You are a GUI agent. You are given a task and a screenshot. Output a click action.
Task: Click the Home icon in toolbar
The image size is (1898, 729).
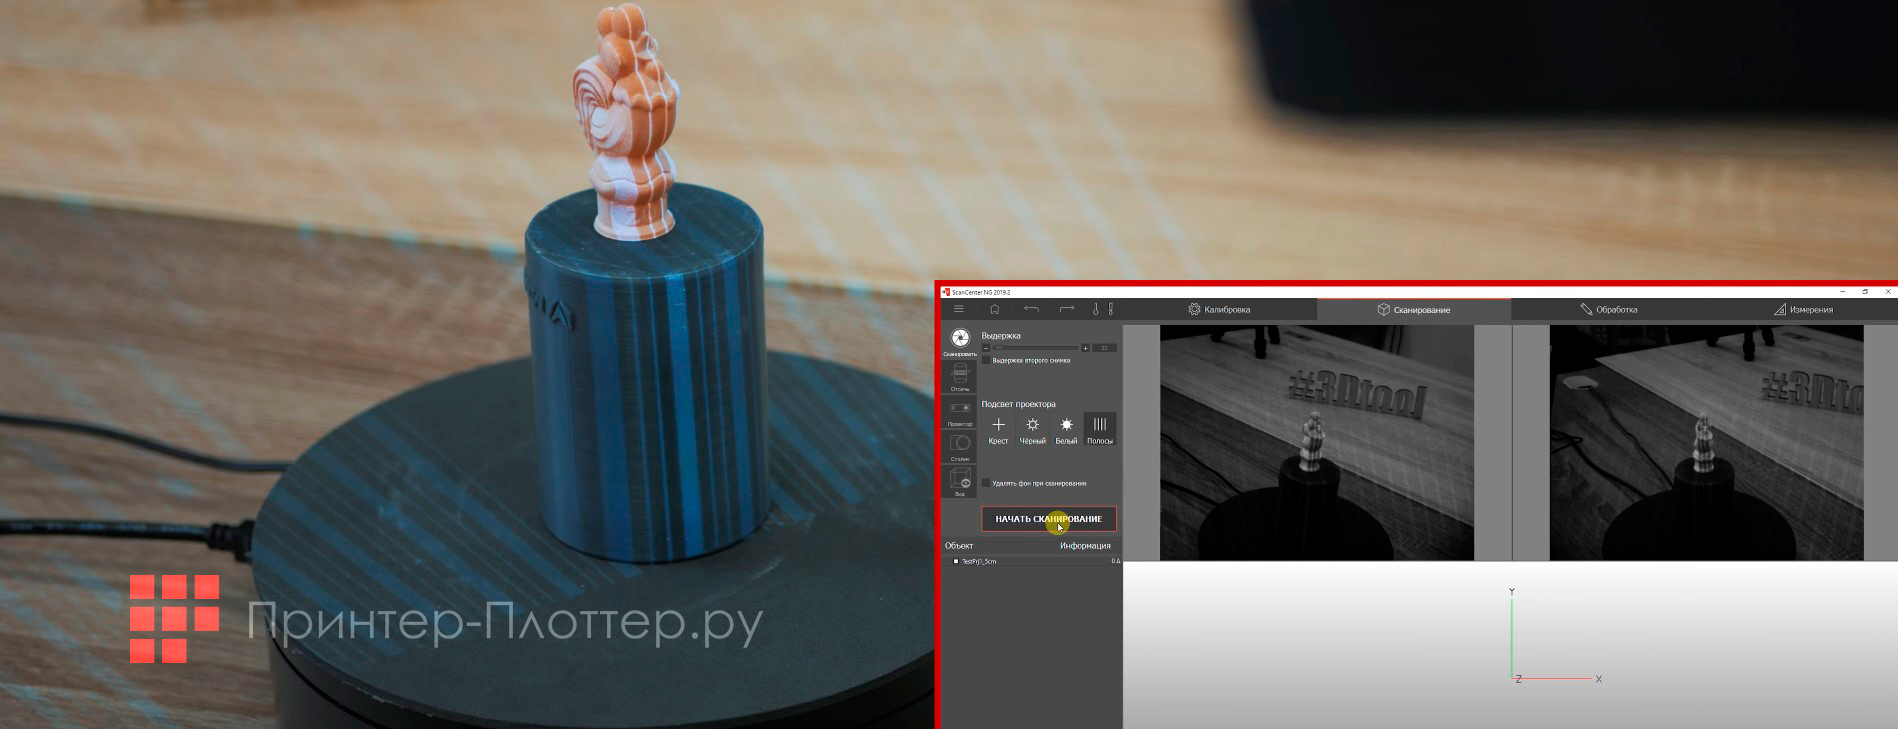coord(994,310)
